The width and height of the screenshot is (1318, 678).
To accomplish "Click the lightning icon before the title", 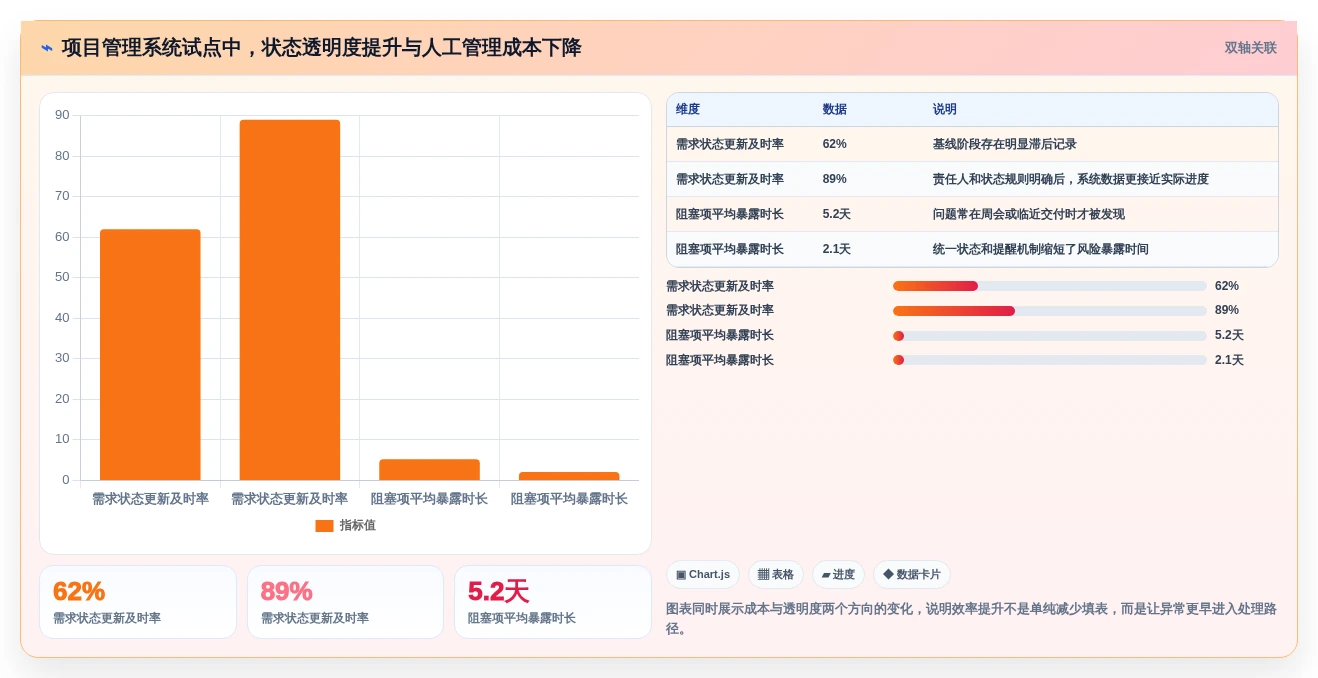I will (47, 48).
